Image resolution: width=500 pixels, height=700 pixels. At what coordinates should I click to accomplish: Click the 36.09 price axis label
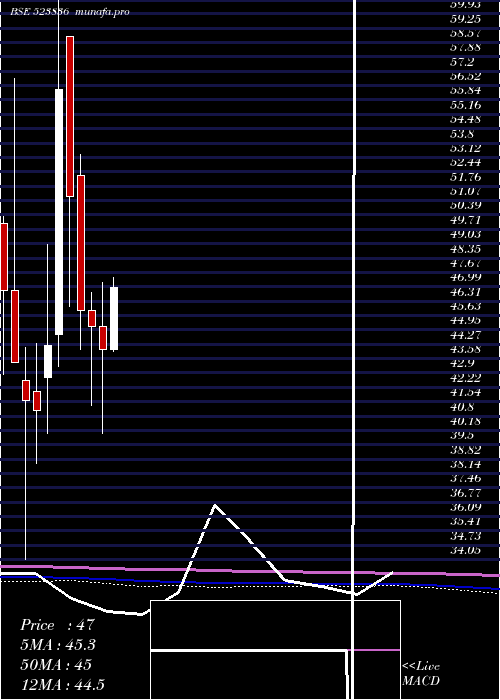pos(465,507)
